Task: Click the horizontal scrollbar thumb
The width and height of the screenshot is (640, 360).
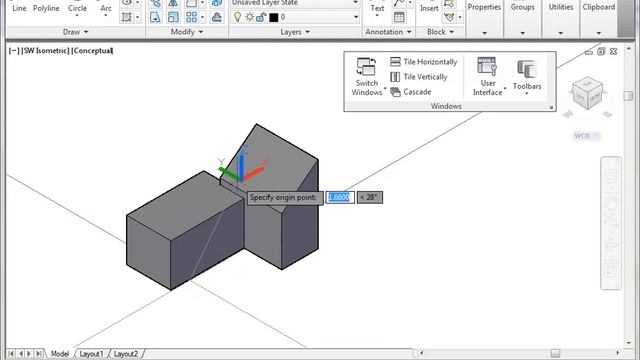Action: pyautogui.click(x=555, y=353)
